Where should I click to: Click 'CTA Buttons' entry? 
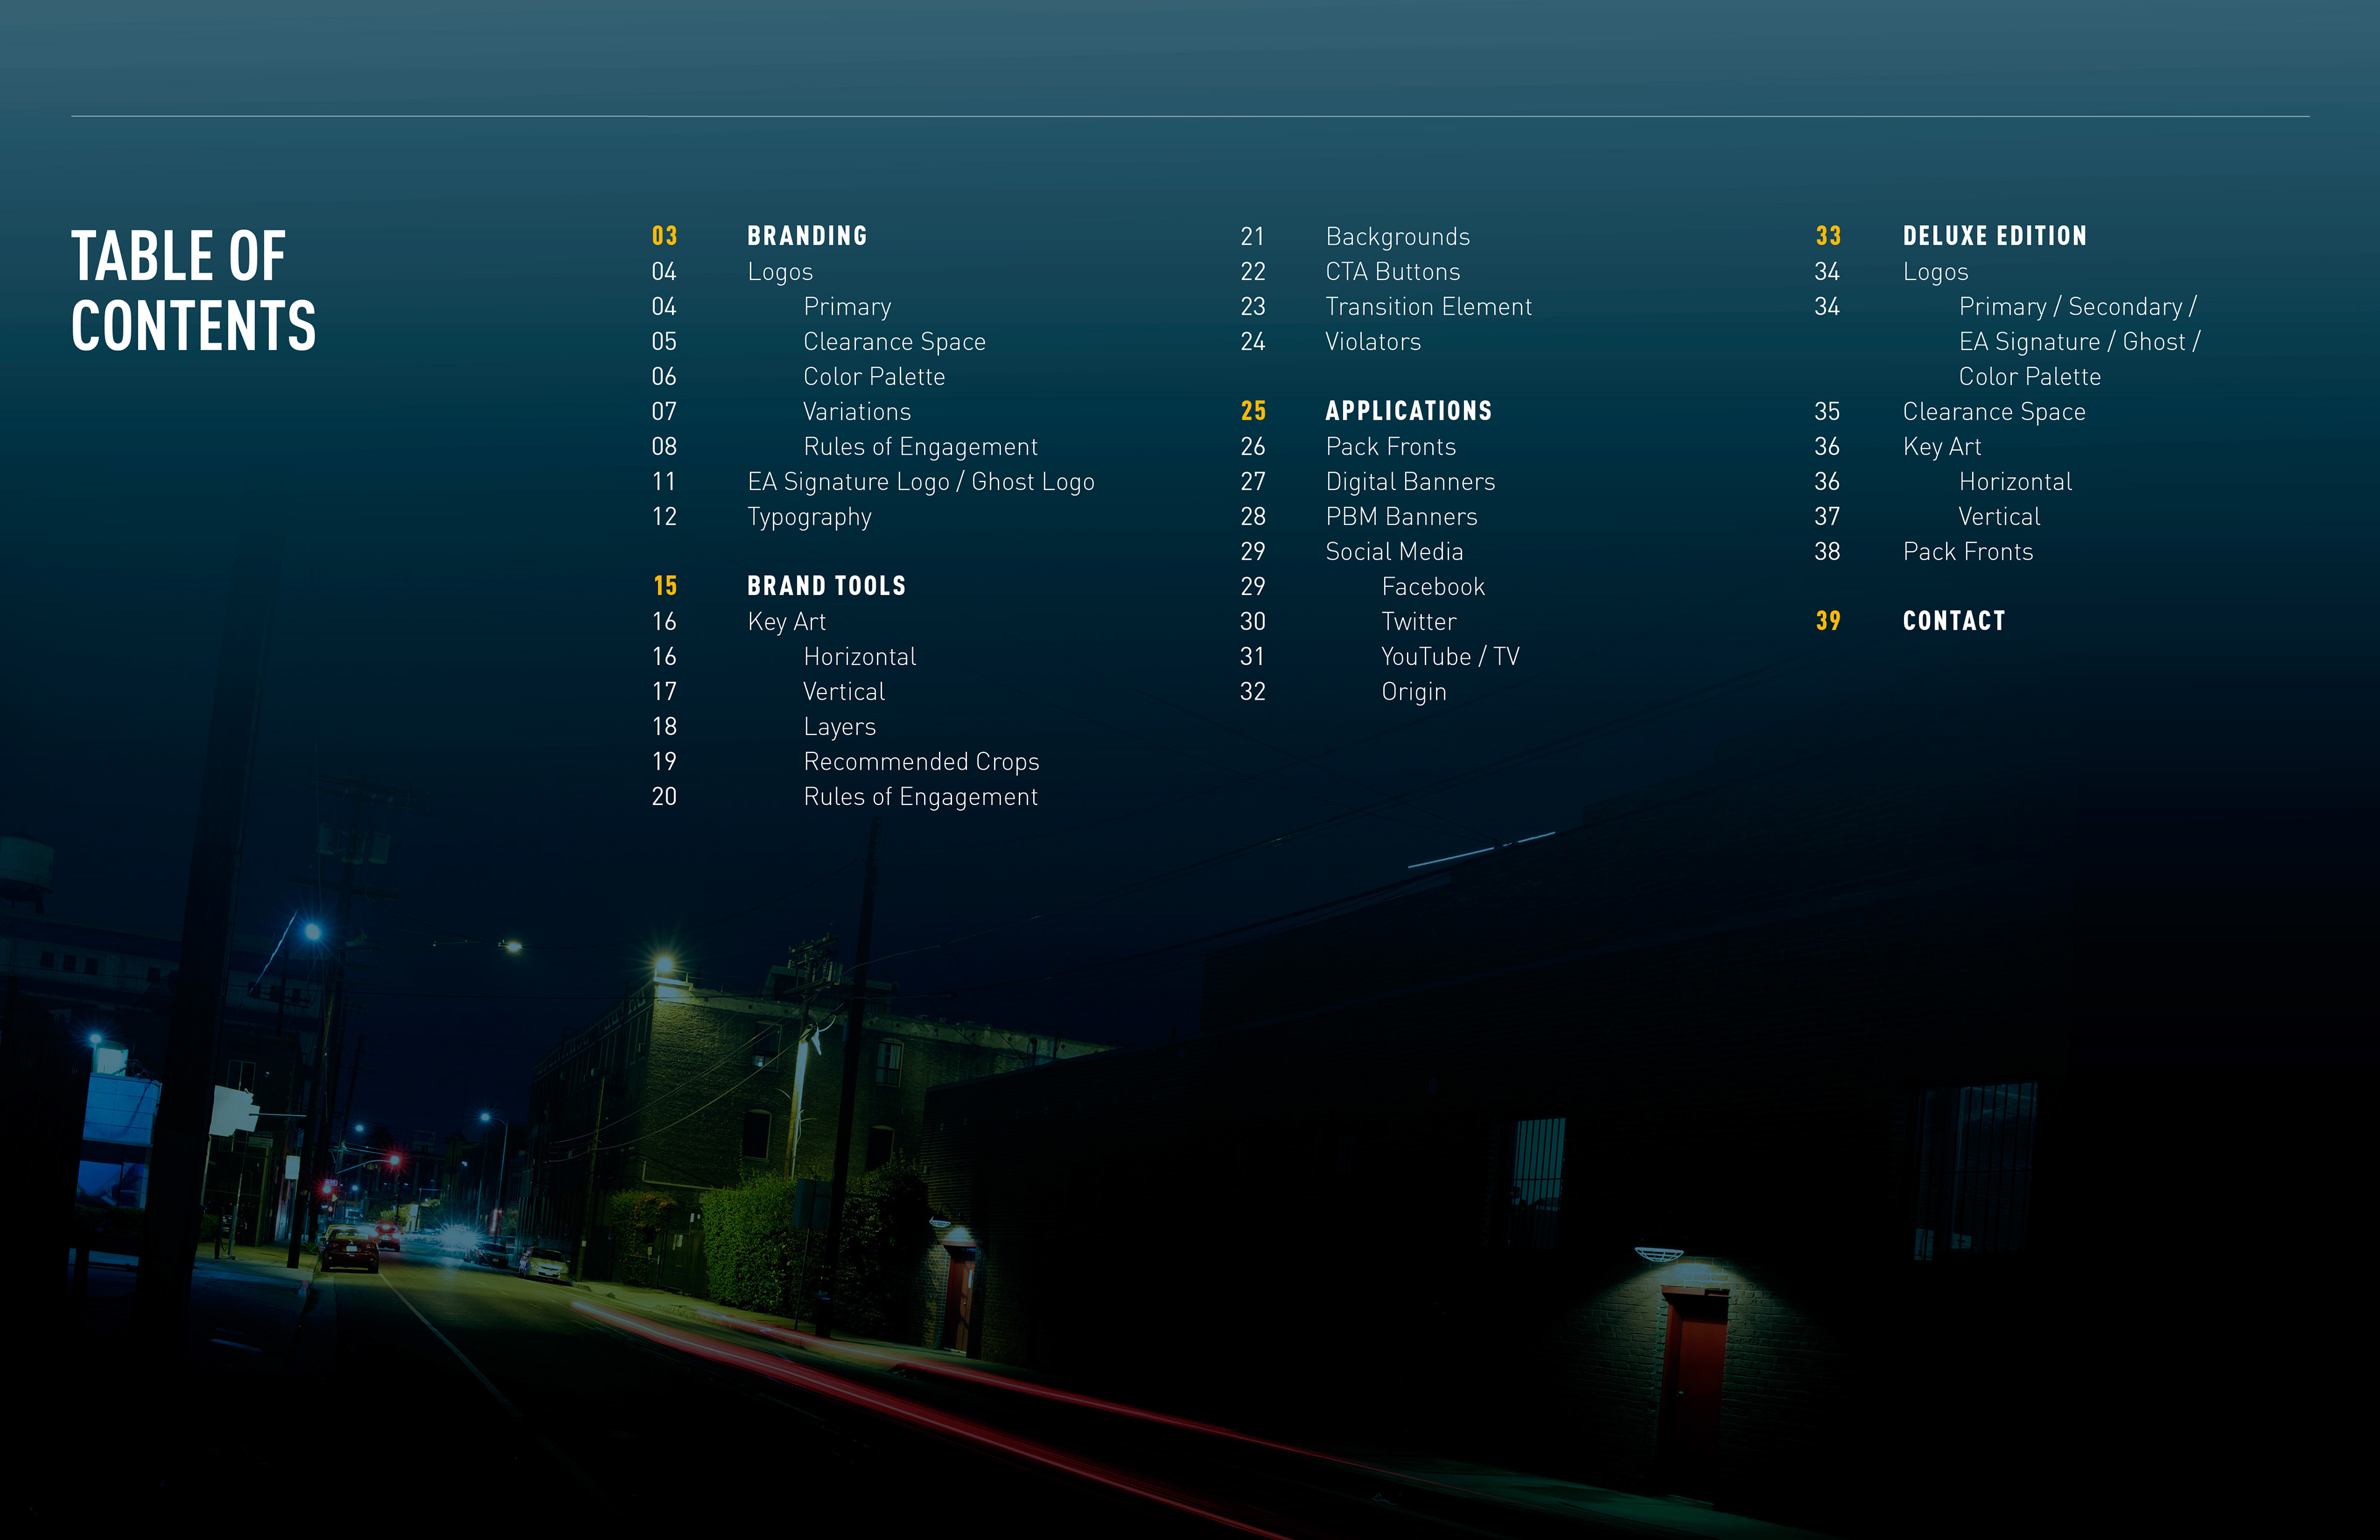click(x=1392, y=271)
